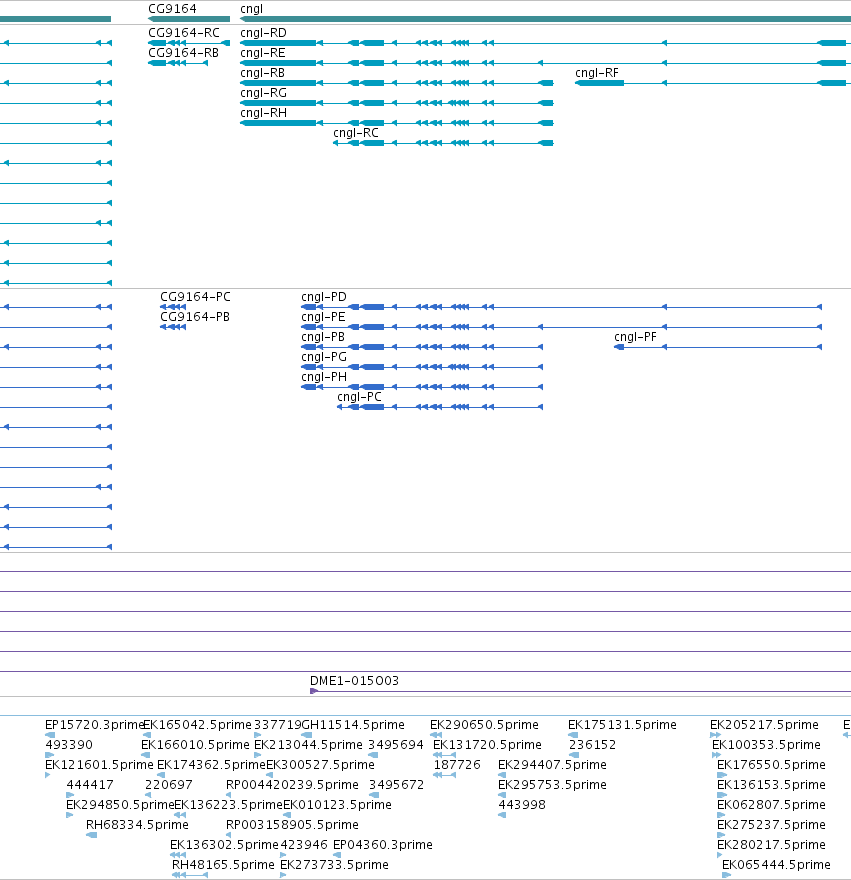Click the cngl gene label
Screen dimensions: 851x880
251,9
